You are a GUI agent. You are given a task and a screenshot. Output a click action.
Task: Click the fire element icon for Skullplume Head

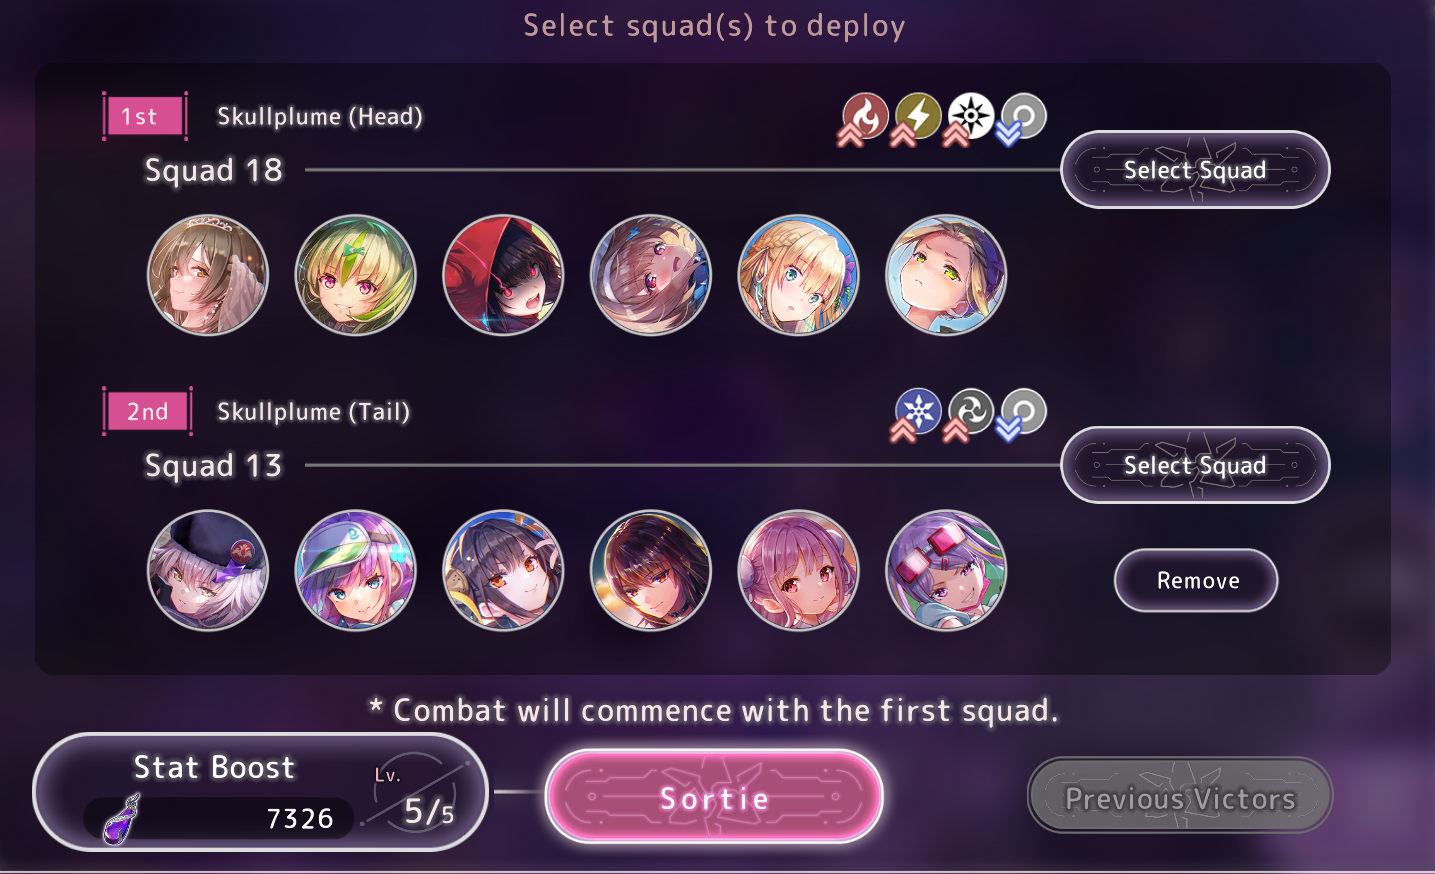(865, 116)
